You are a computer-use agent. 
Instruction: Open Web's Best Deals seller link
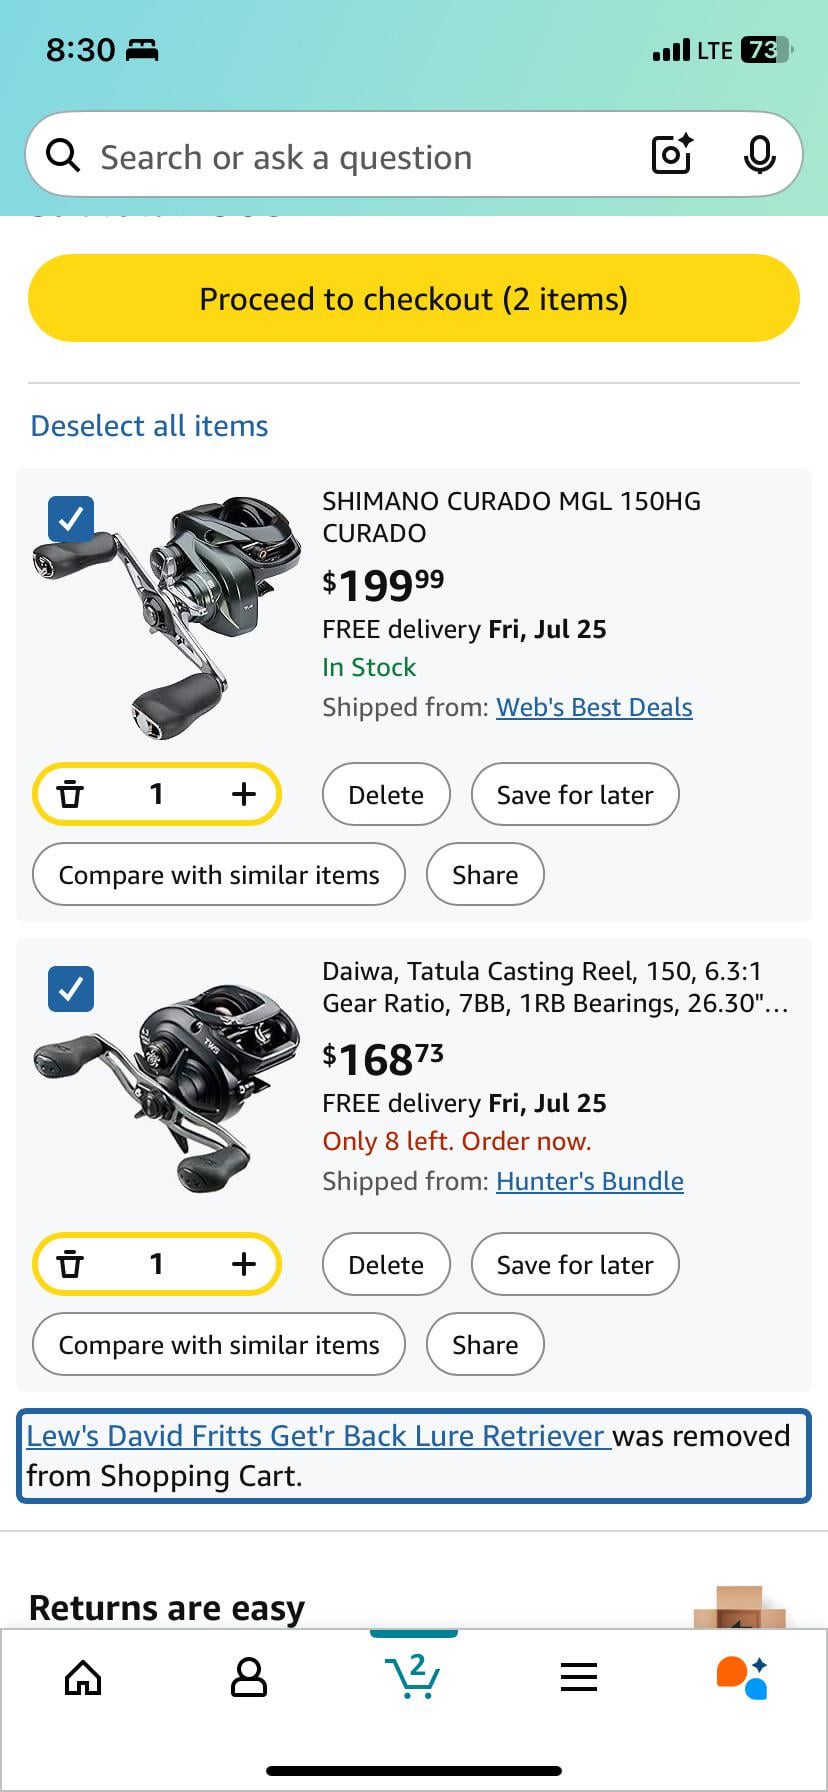click(594, 708)
